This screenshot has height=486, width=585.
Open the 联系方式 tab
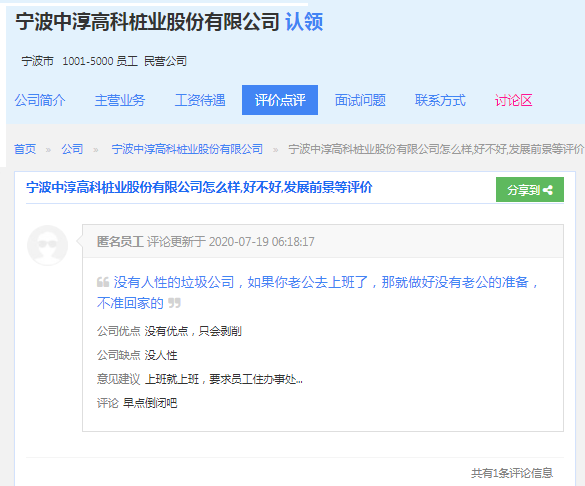tap(440, 100)
